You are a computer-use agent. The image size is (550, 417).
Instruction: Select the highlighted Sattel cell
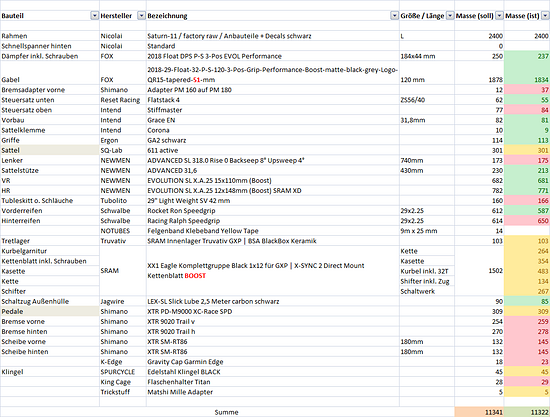(50, 150)
